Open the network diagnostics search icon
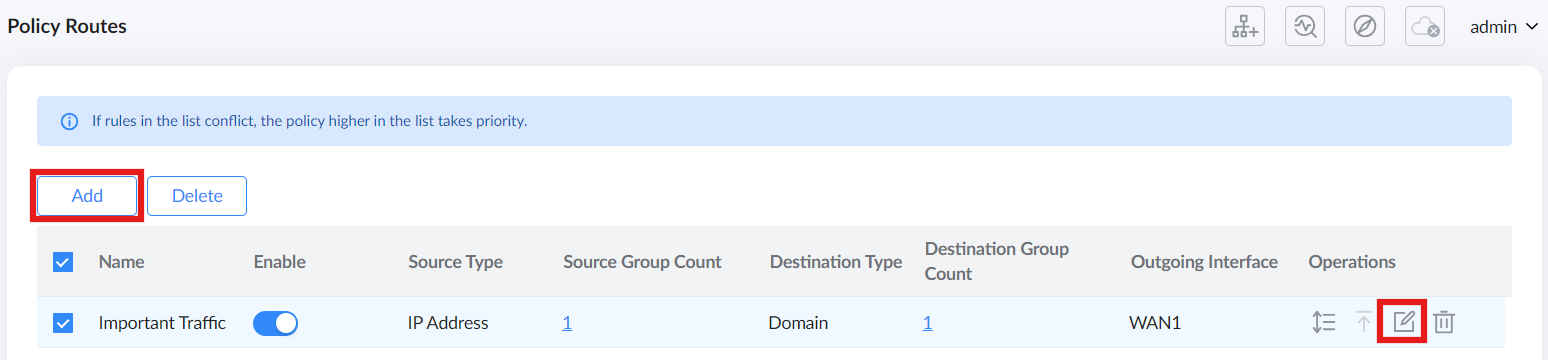The width and height of the screenshot is (1548, 360). pos(1304,27)
